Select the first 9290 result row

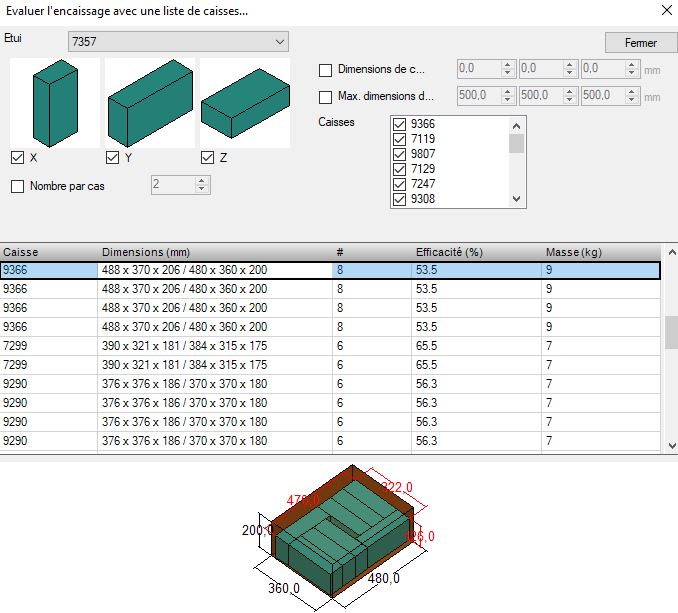330,384
